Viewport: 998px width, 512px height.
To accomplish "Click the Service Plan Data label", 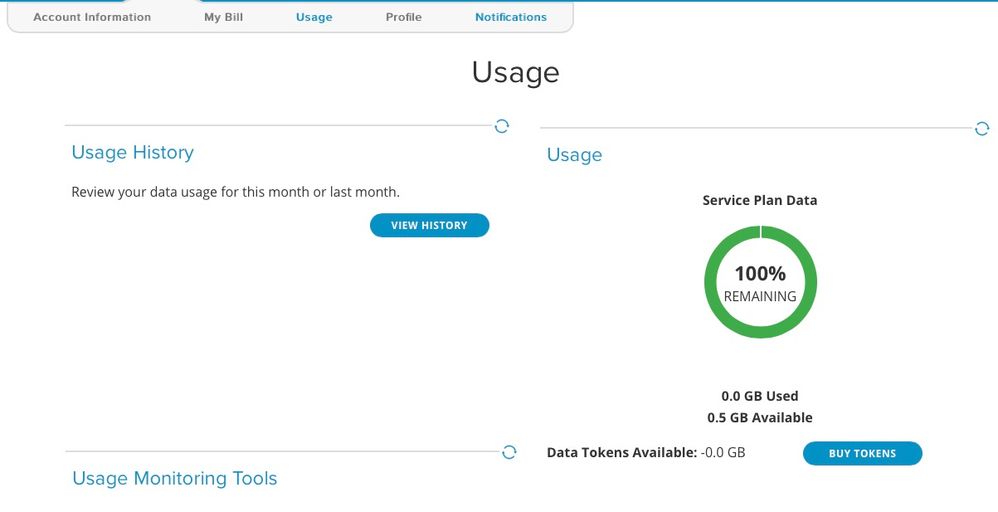I will click(x=760, y=200).
